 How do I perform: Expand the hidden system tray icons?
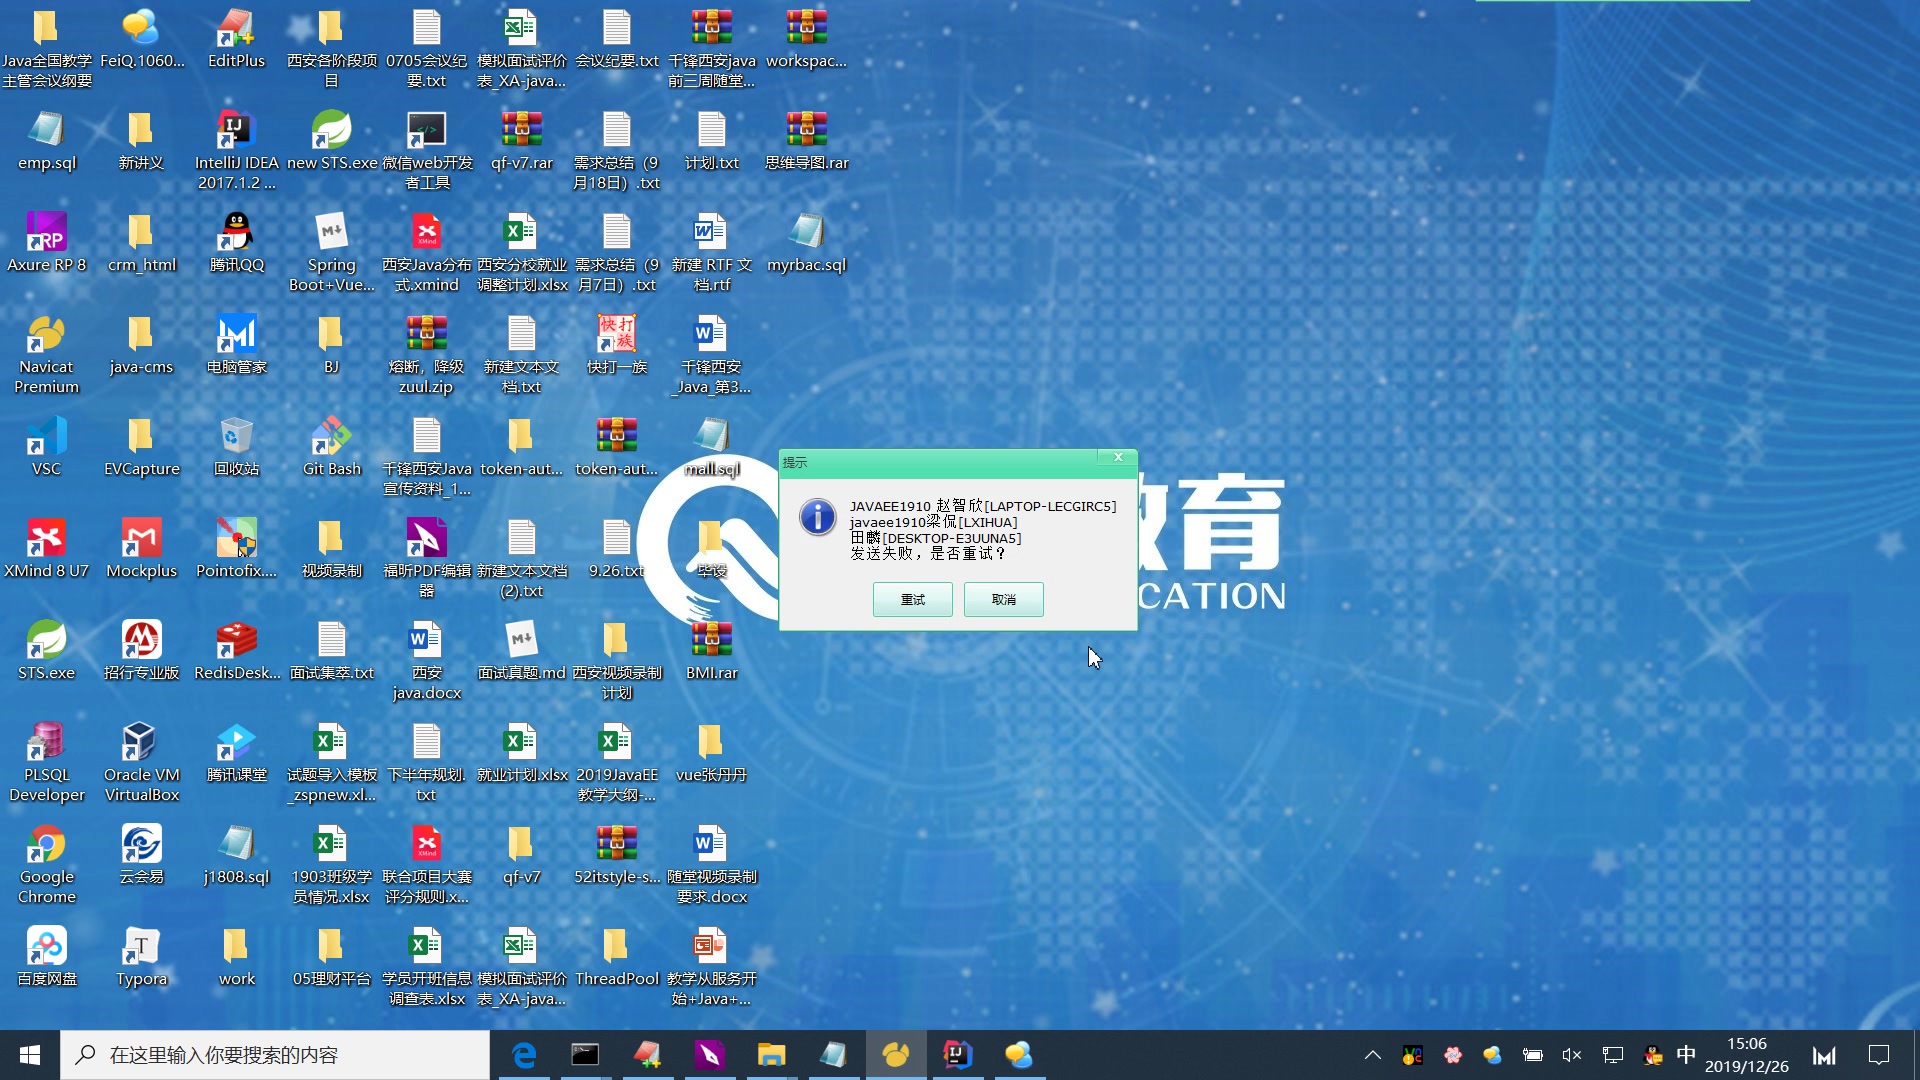(1372, 1055)
